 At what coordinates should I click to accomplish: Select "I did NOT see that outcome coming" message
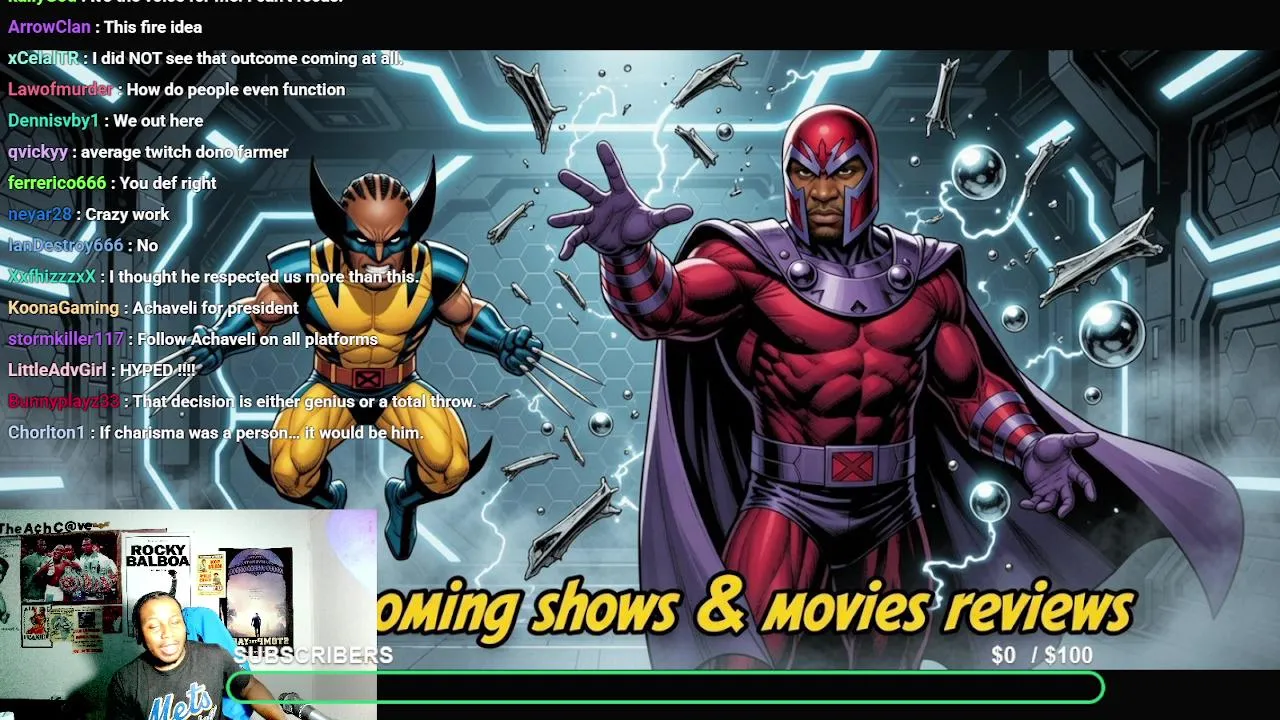click(x=246, y=58)
